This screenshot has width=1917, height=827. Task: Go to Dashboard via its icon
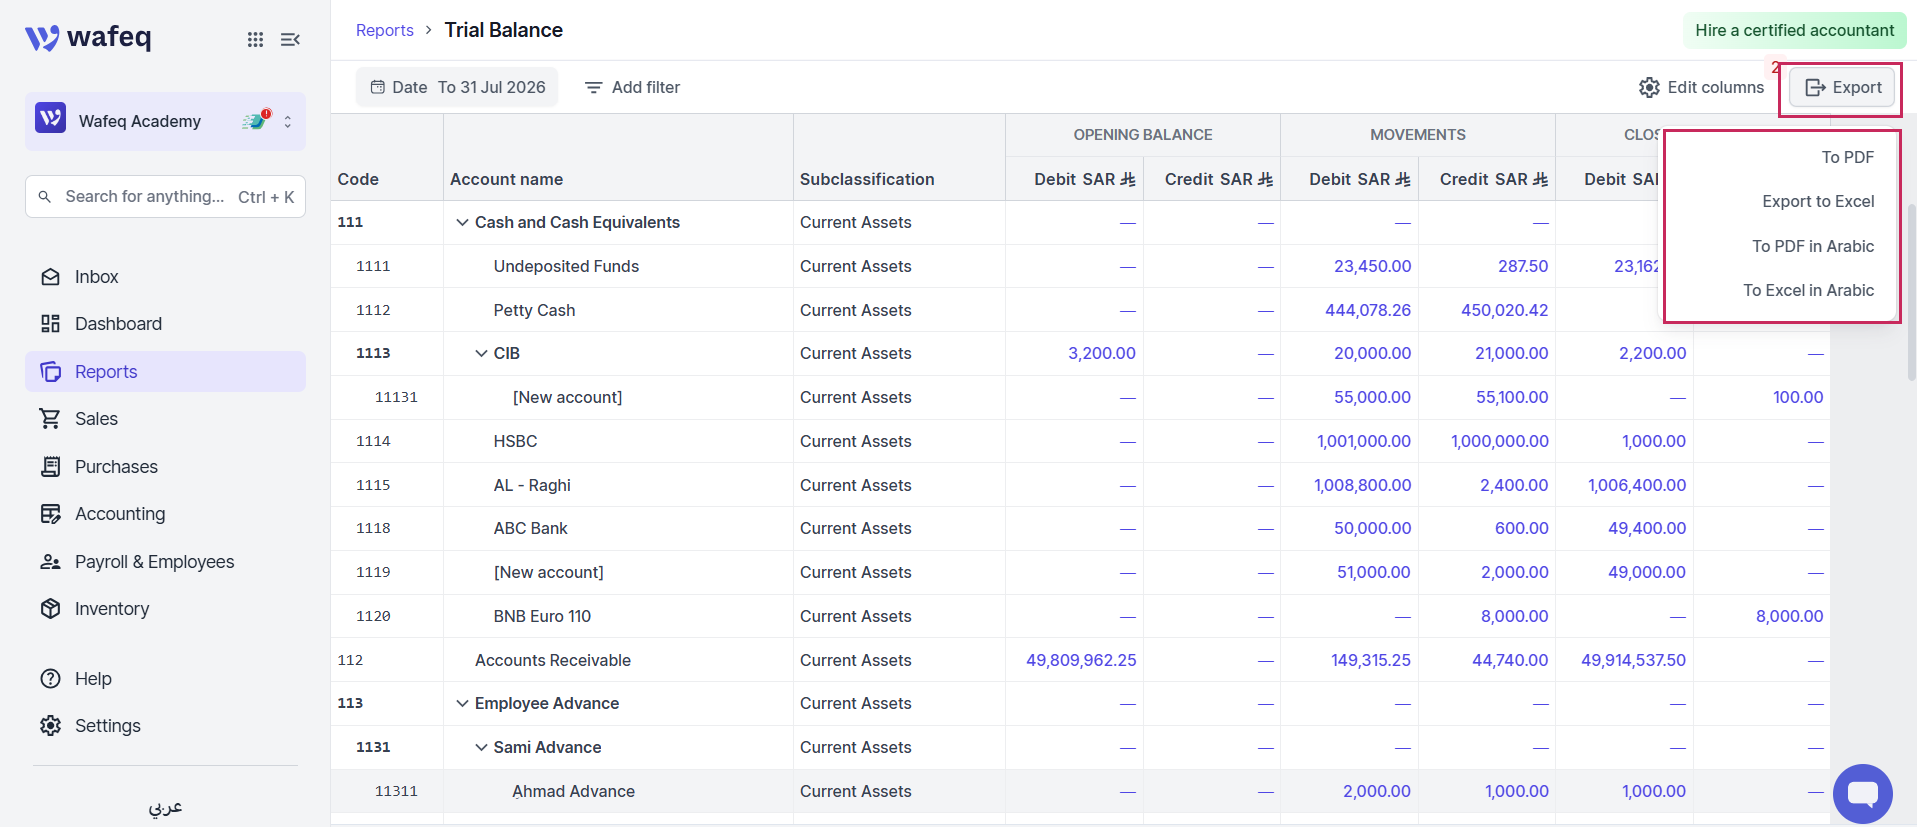(50, 324)
